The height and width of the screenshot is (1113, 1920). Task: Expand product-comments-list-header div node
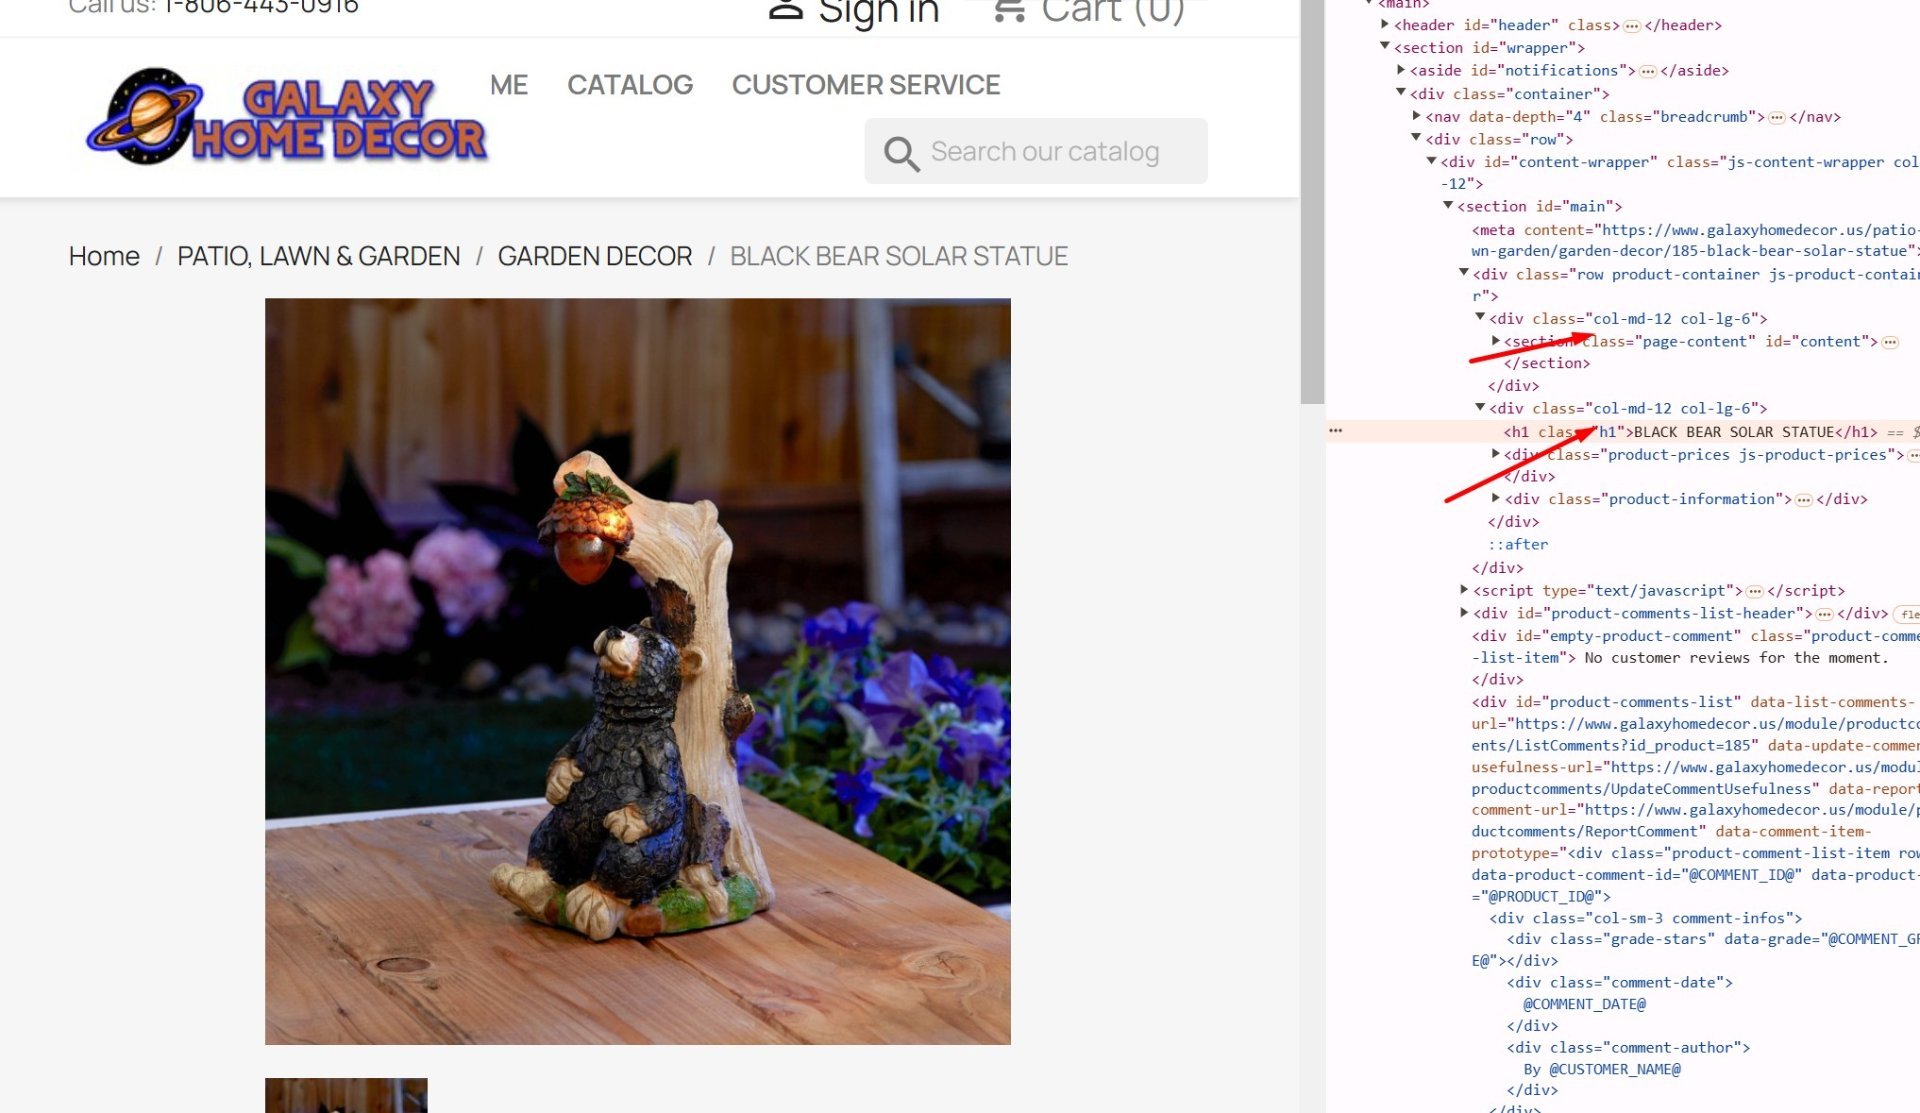[x=1463, y=613]
